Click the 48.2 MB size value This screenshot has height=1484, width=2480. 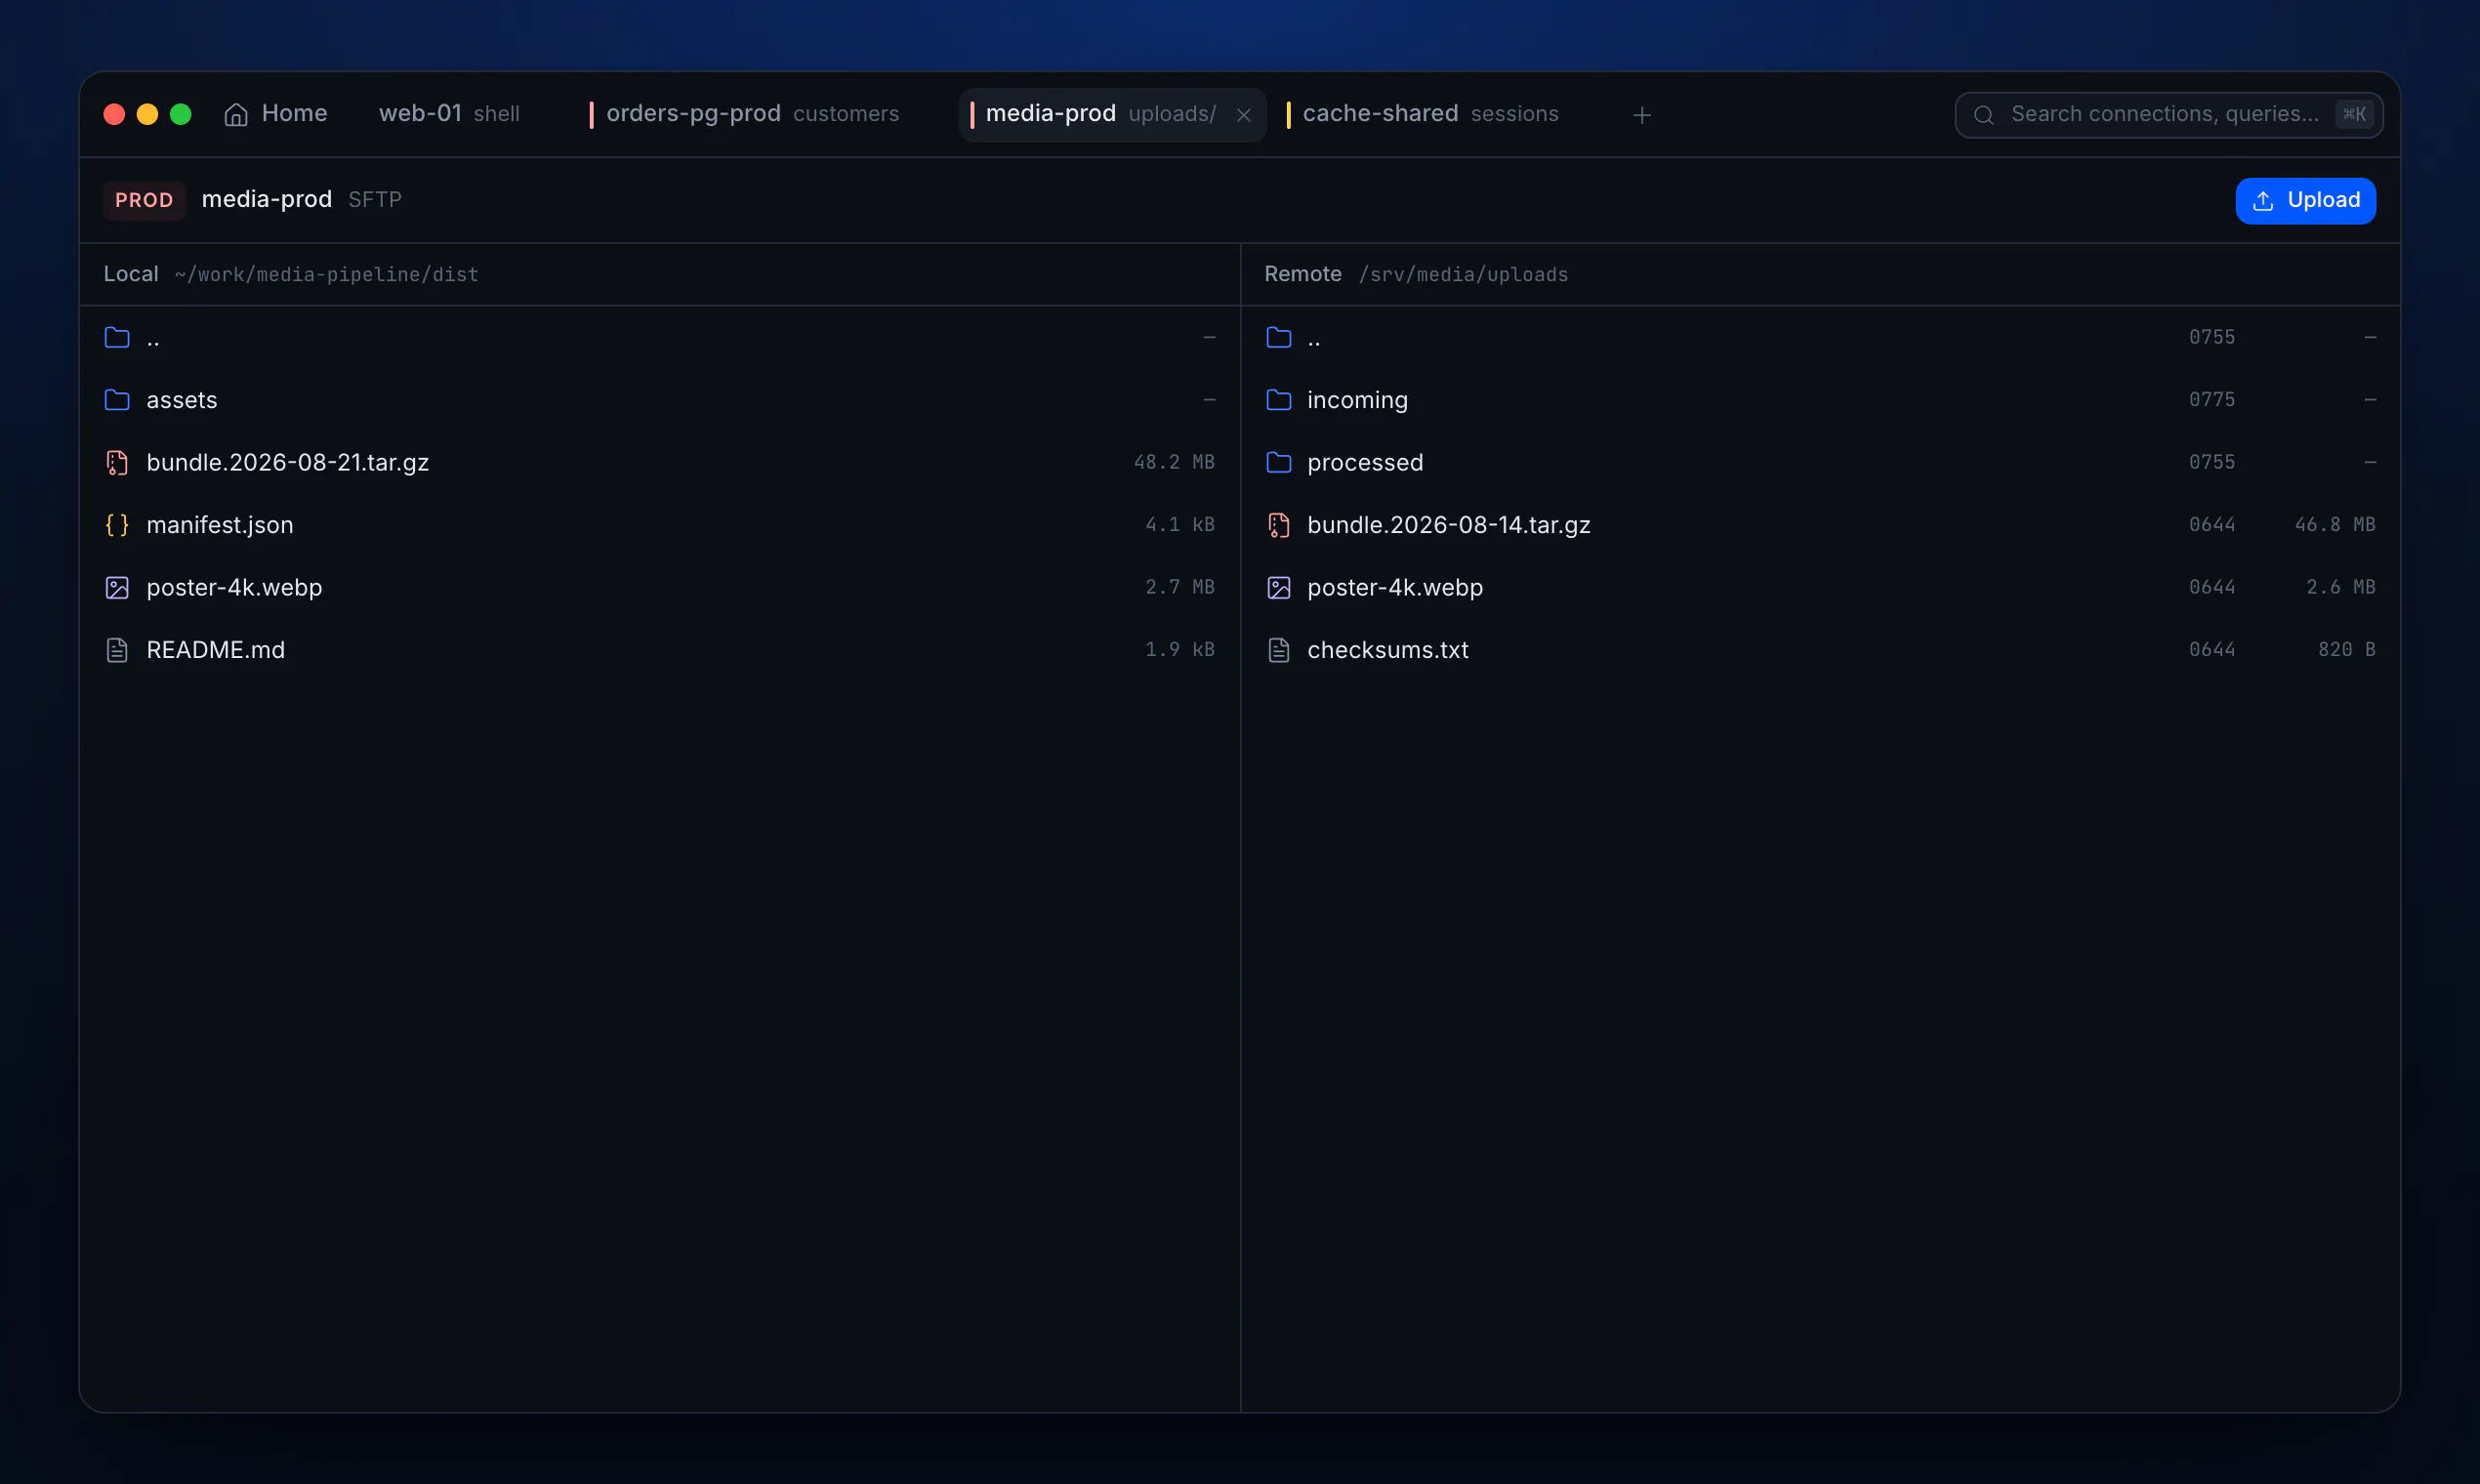coord(1174,462)
